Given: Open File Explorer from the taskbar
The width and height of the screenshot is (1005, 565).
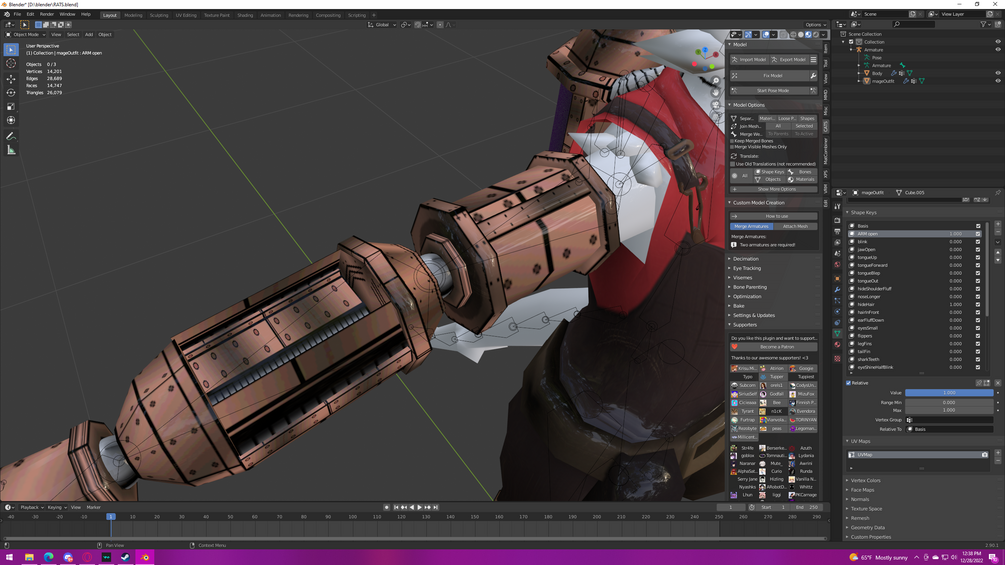Looking at the screenshot, I should click(x=29, y=557).
